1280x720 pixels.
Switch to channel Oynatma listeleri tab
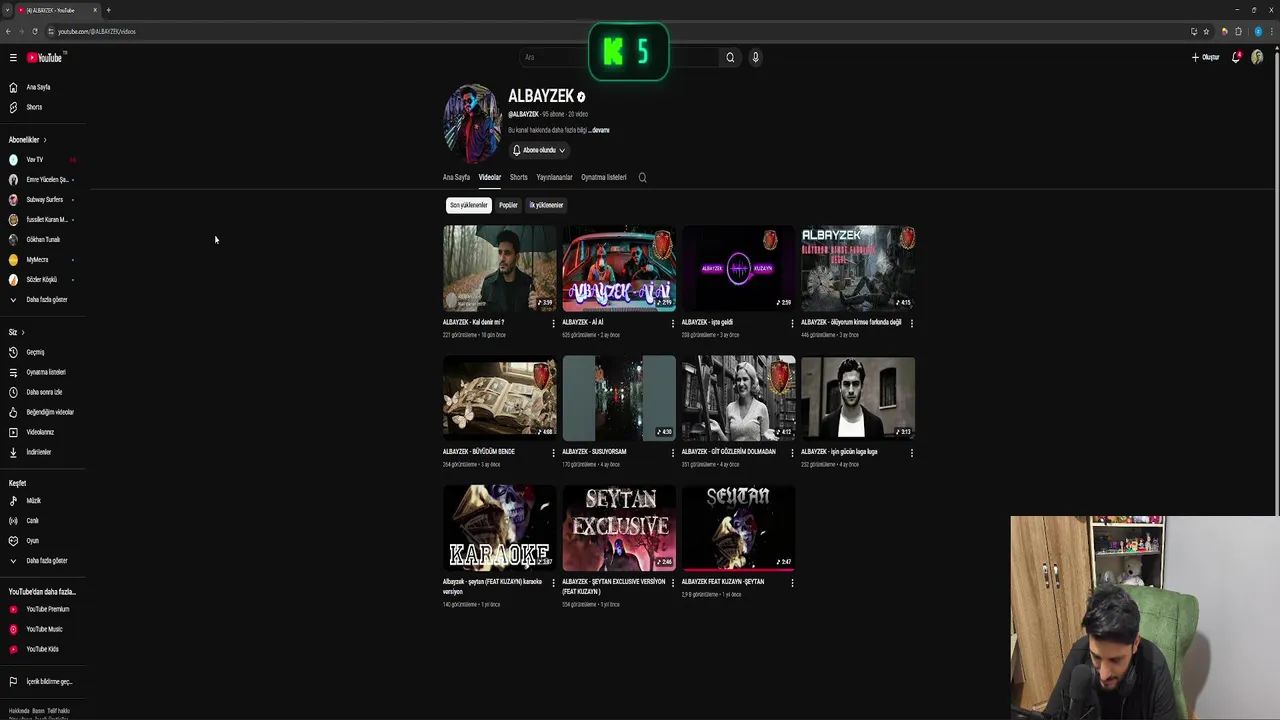pyautogui.click(x=604, y=178)
